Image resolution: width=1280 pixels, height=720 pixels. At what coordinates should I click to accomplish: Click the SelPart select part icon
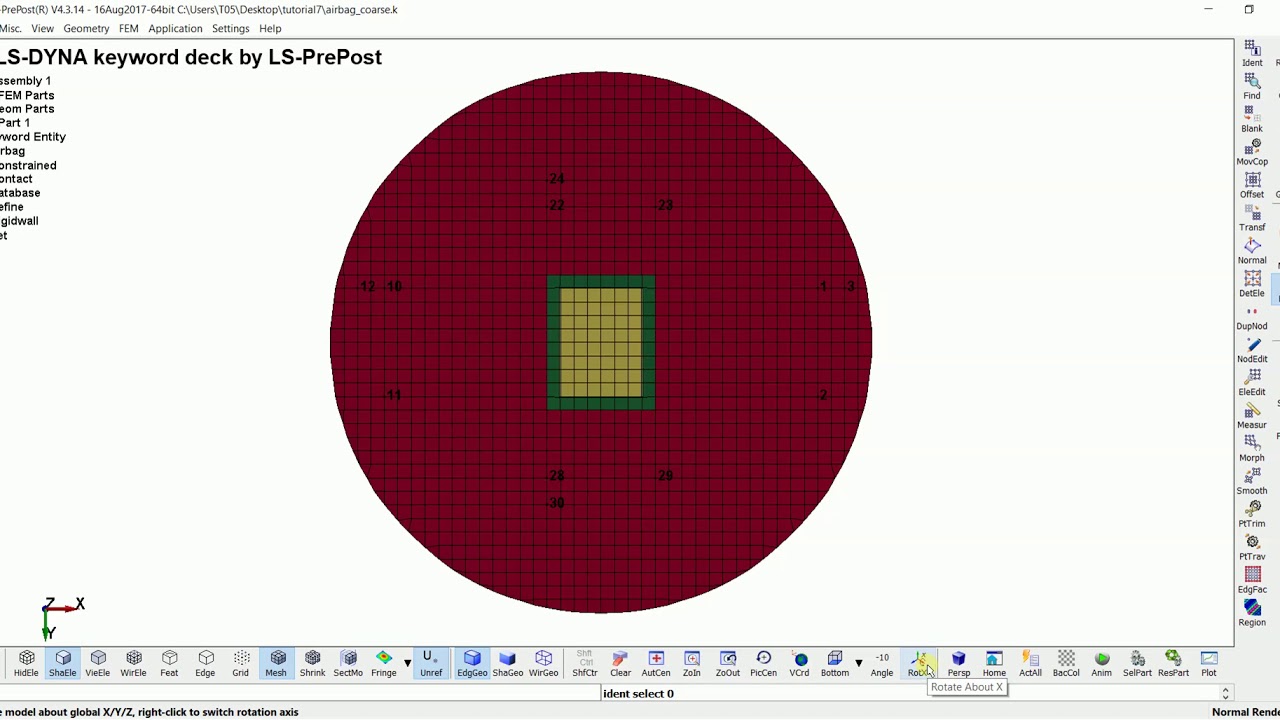point(1137,663)
